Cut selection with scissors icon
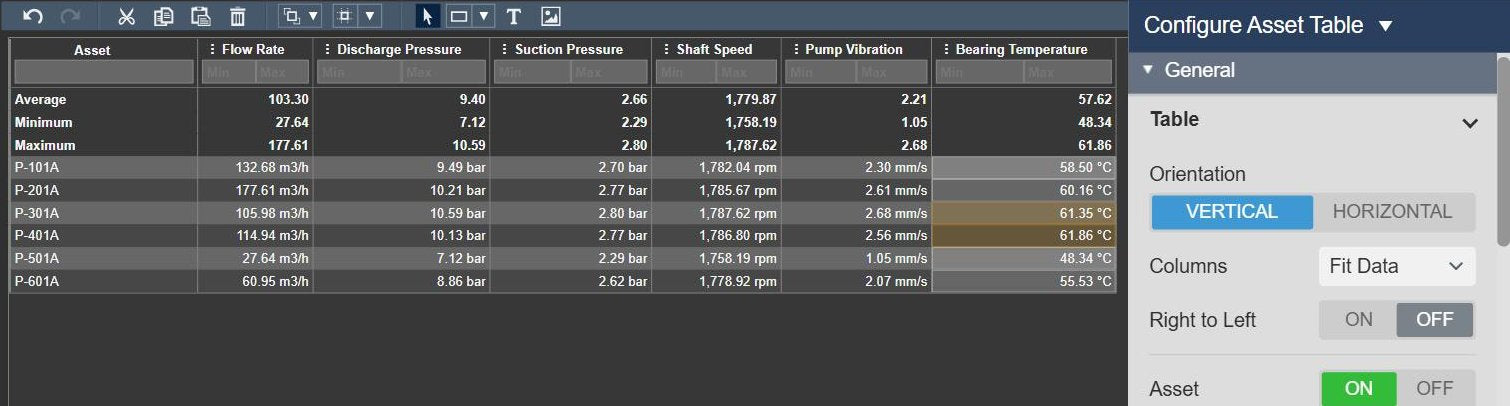This screenshot has width=1510, height=406. (x=126, y=16)
